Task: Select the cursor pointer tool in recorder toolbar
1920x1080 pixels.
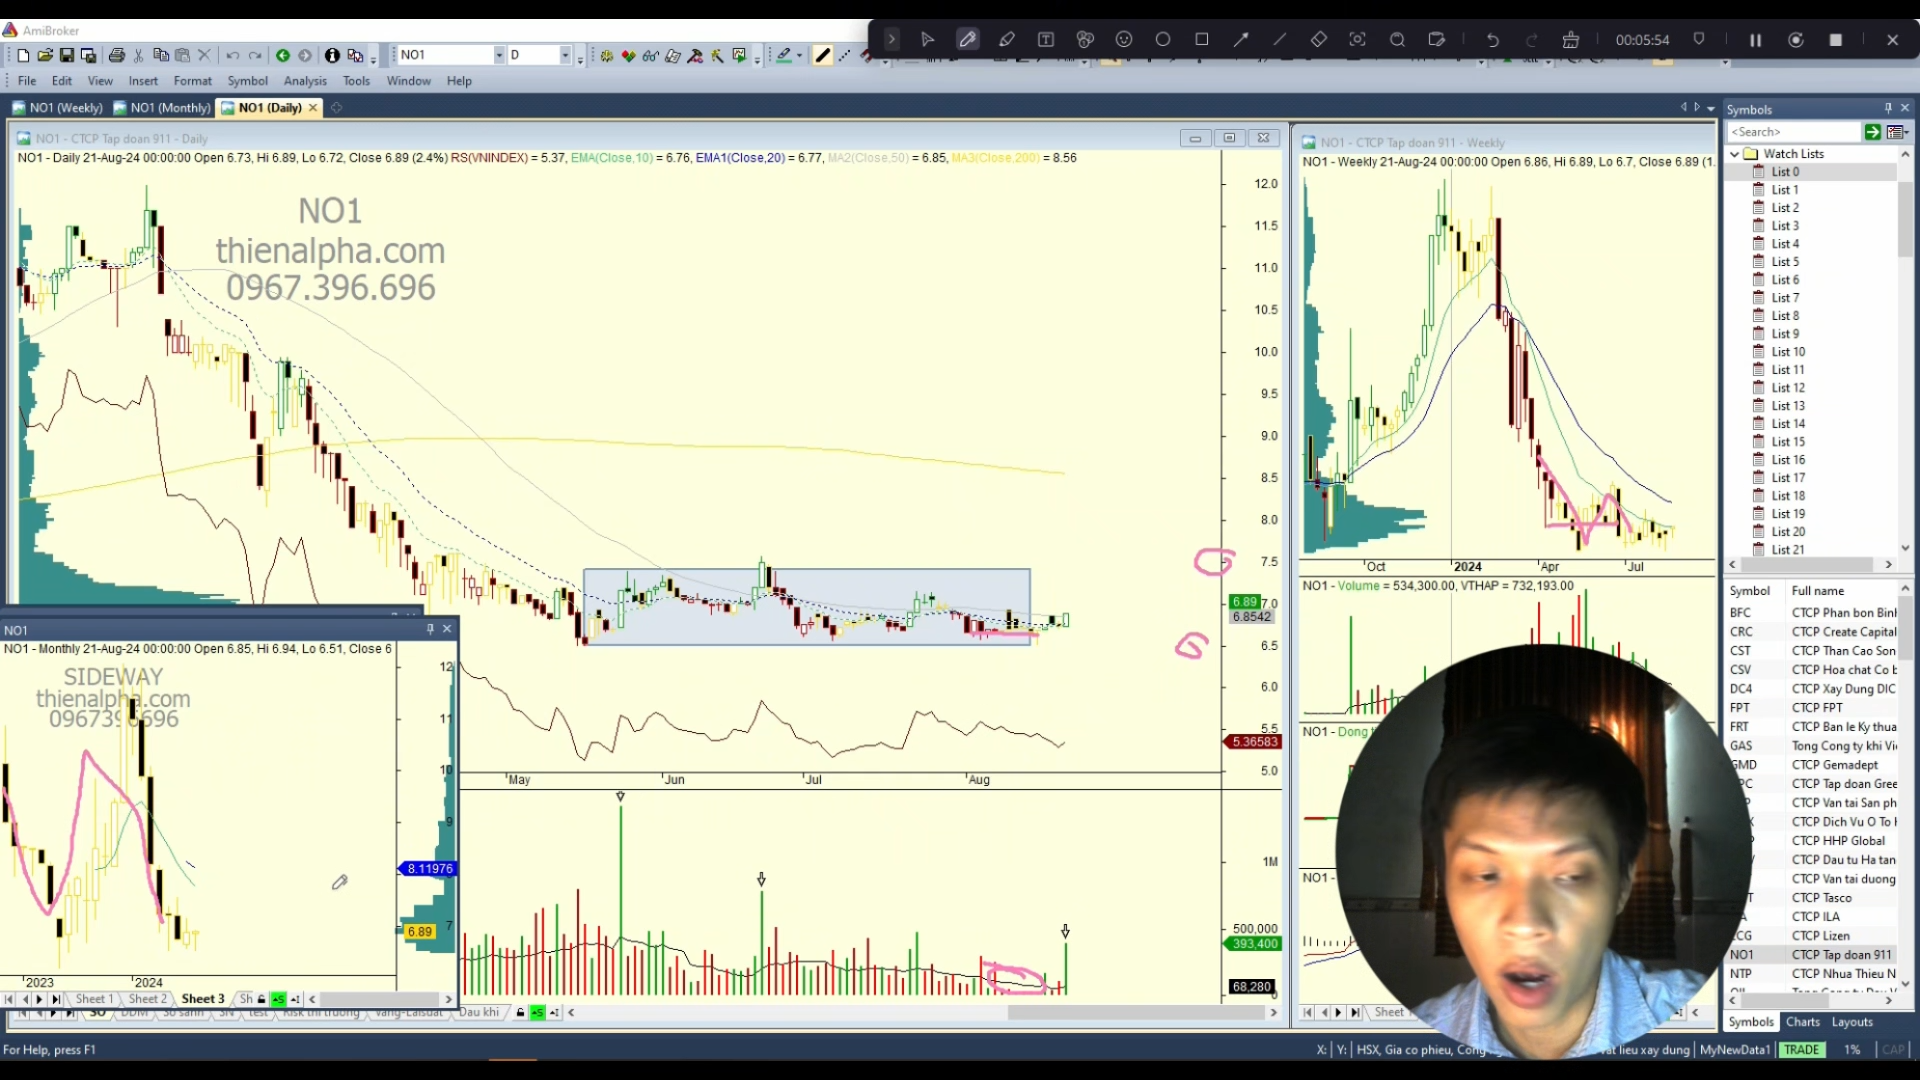Action: (928, 40)
